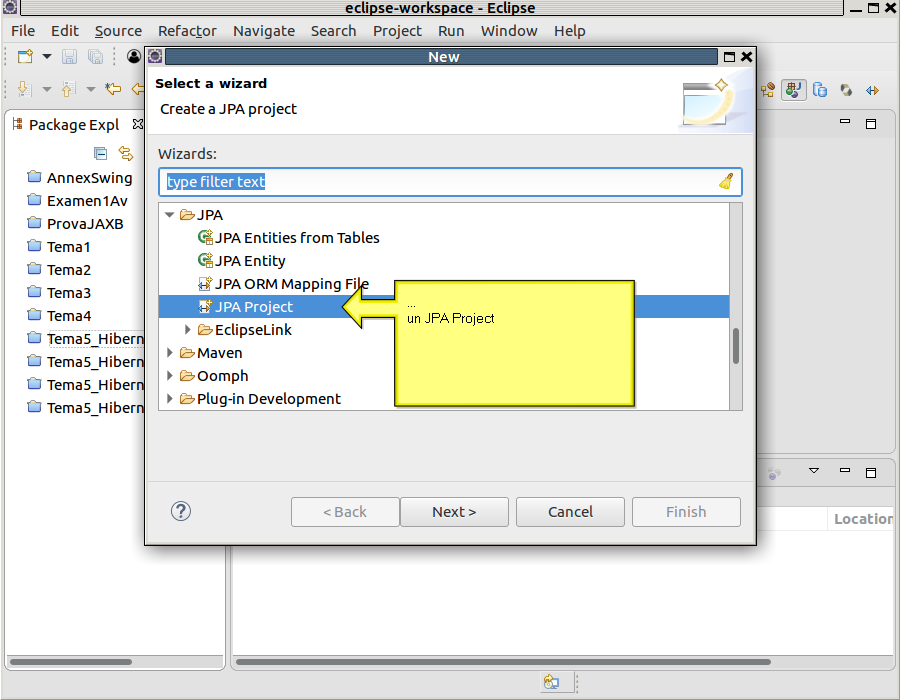Select Examen1Av project

click(x=77, y=201)
